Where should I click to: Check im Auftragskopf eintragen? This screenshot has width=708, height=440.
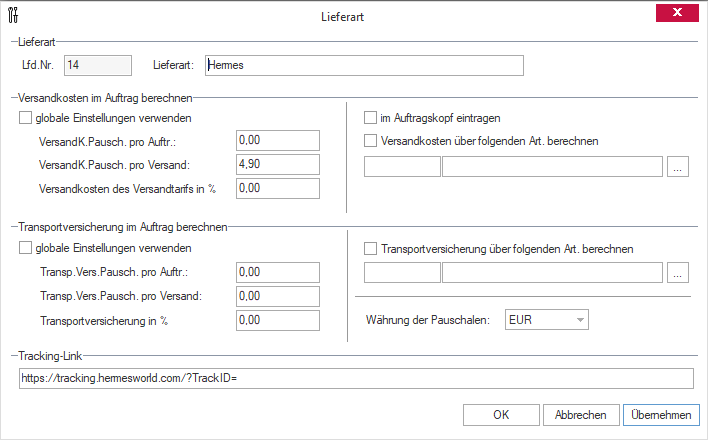[x=370, y=118]
